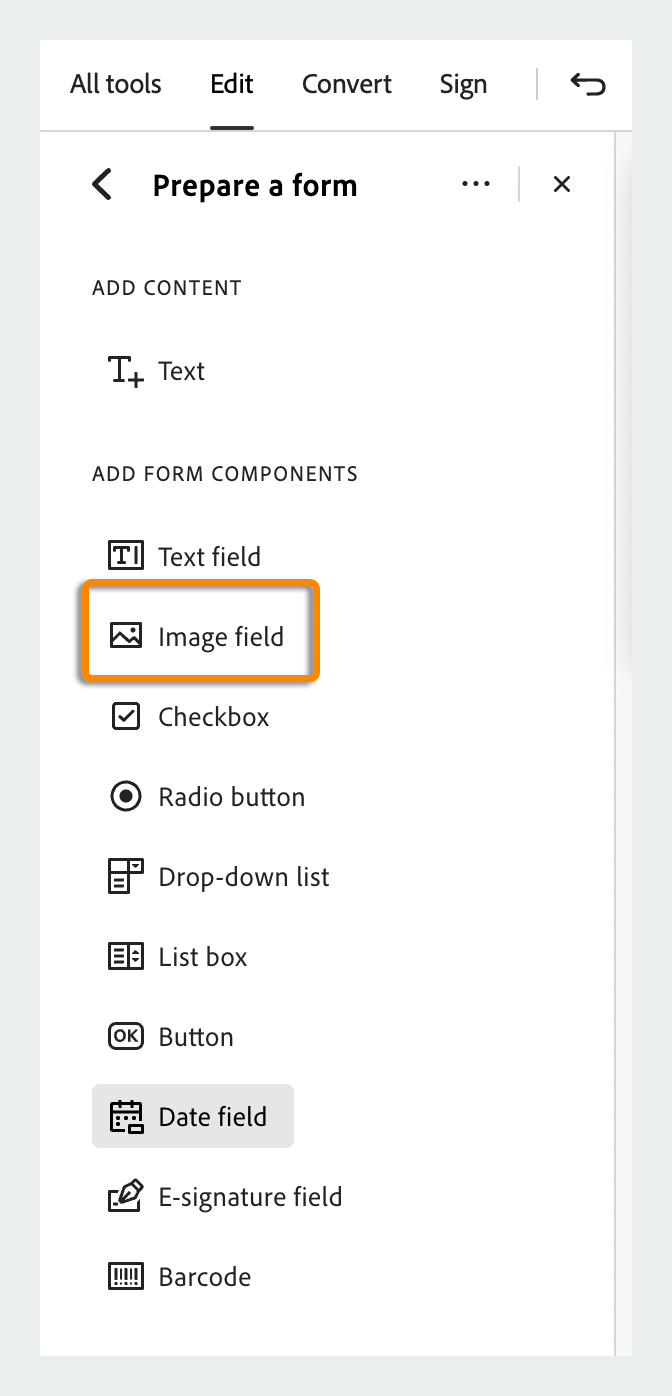Click the Edit tab

(232, 85)
